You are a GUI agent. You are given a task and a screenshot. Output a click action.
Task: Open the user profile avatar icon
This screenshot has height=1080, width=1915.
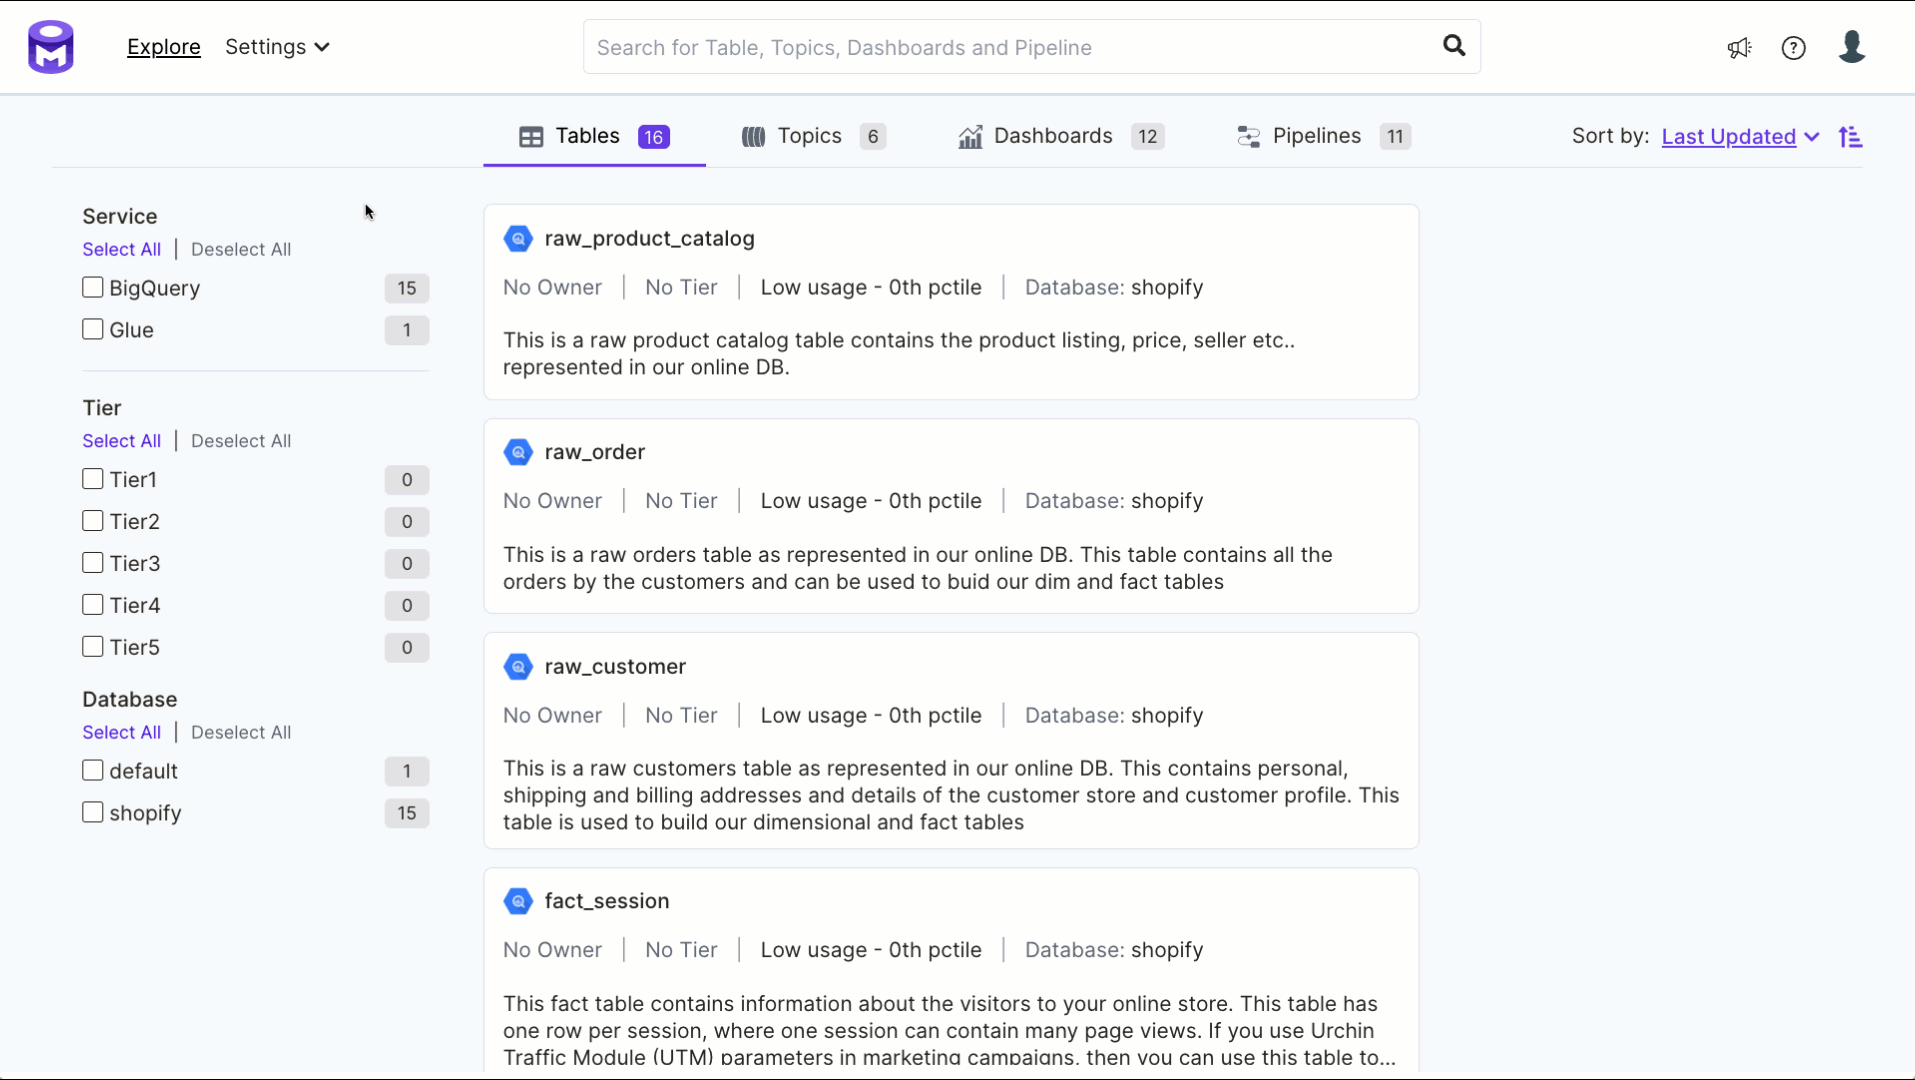[1851, 47]
